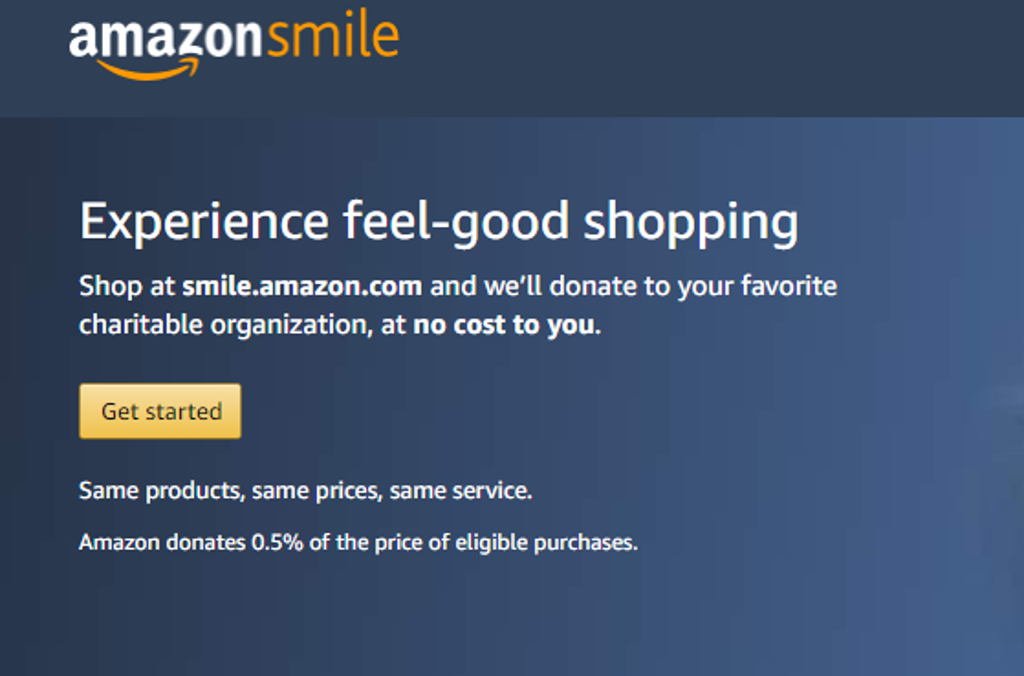Viewport: 1024px width, 676px height.
Task: Click the white "amazon" word in the logo
Action: click(x=165, y=39)
